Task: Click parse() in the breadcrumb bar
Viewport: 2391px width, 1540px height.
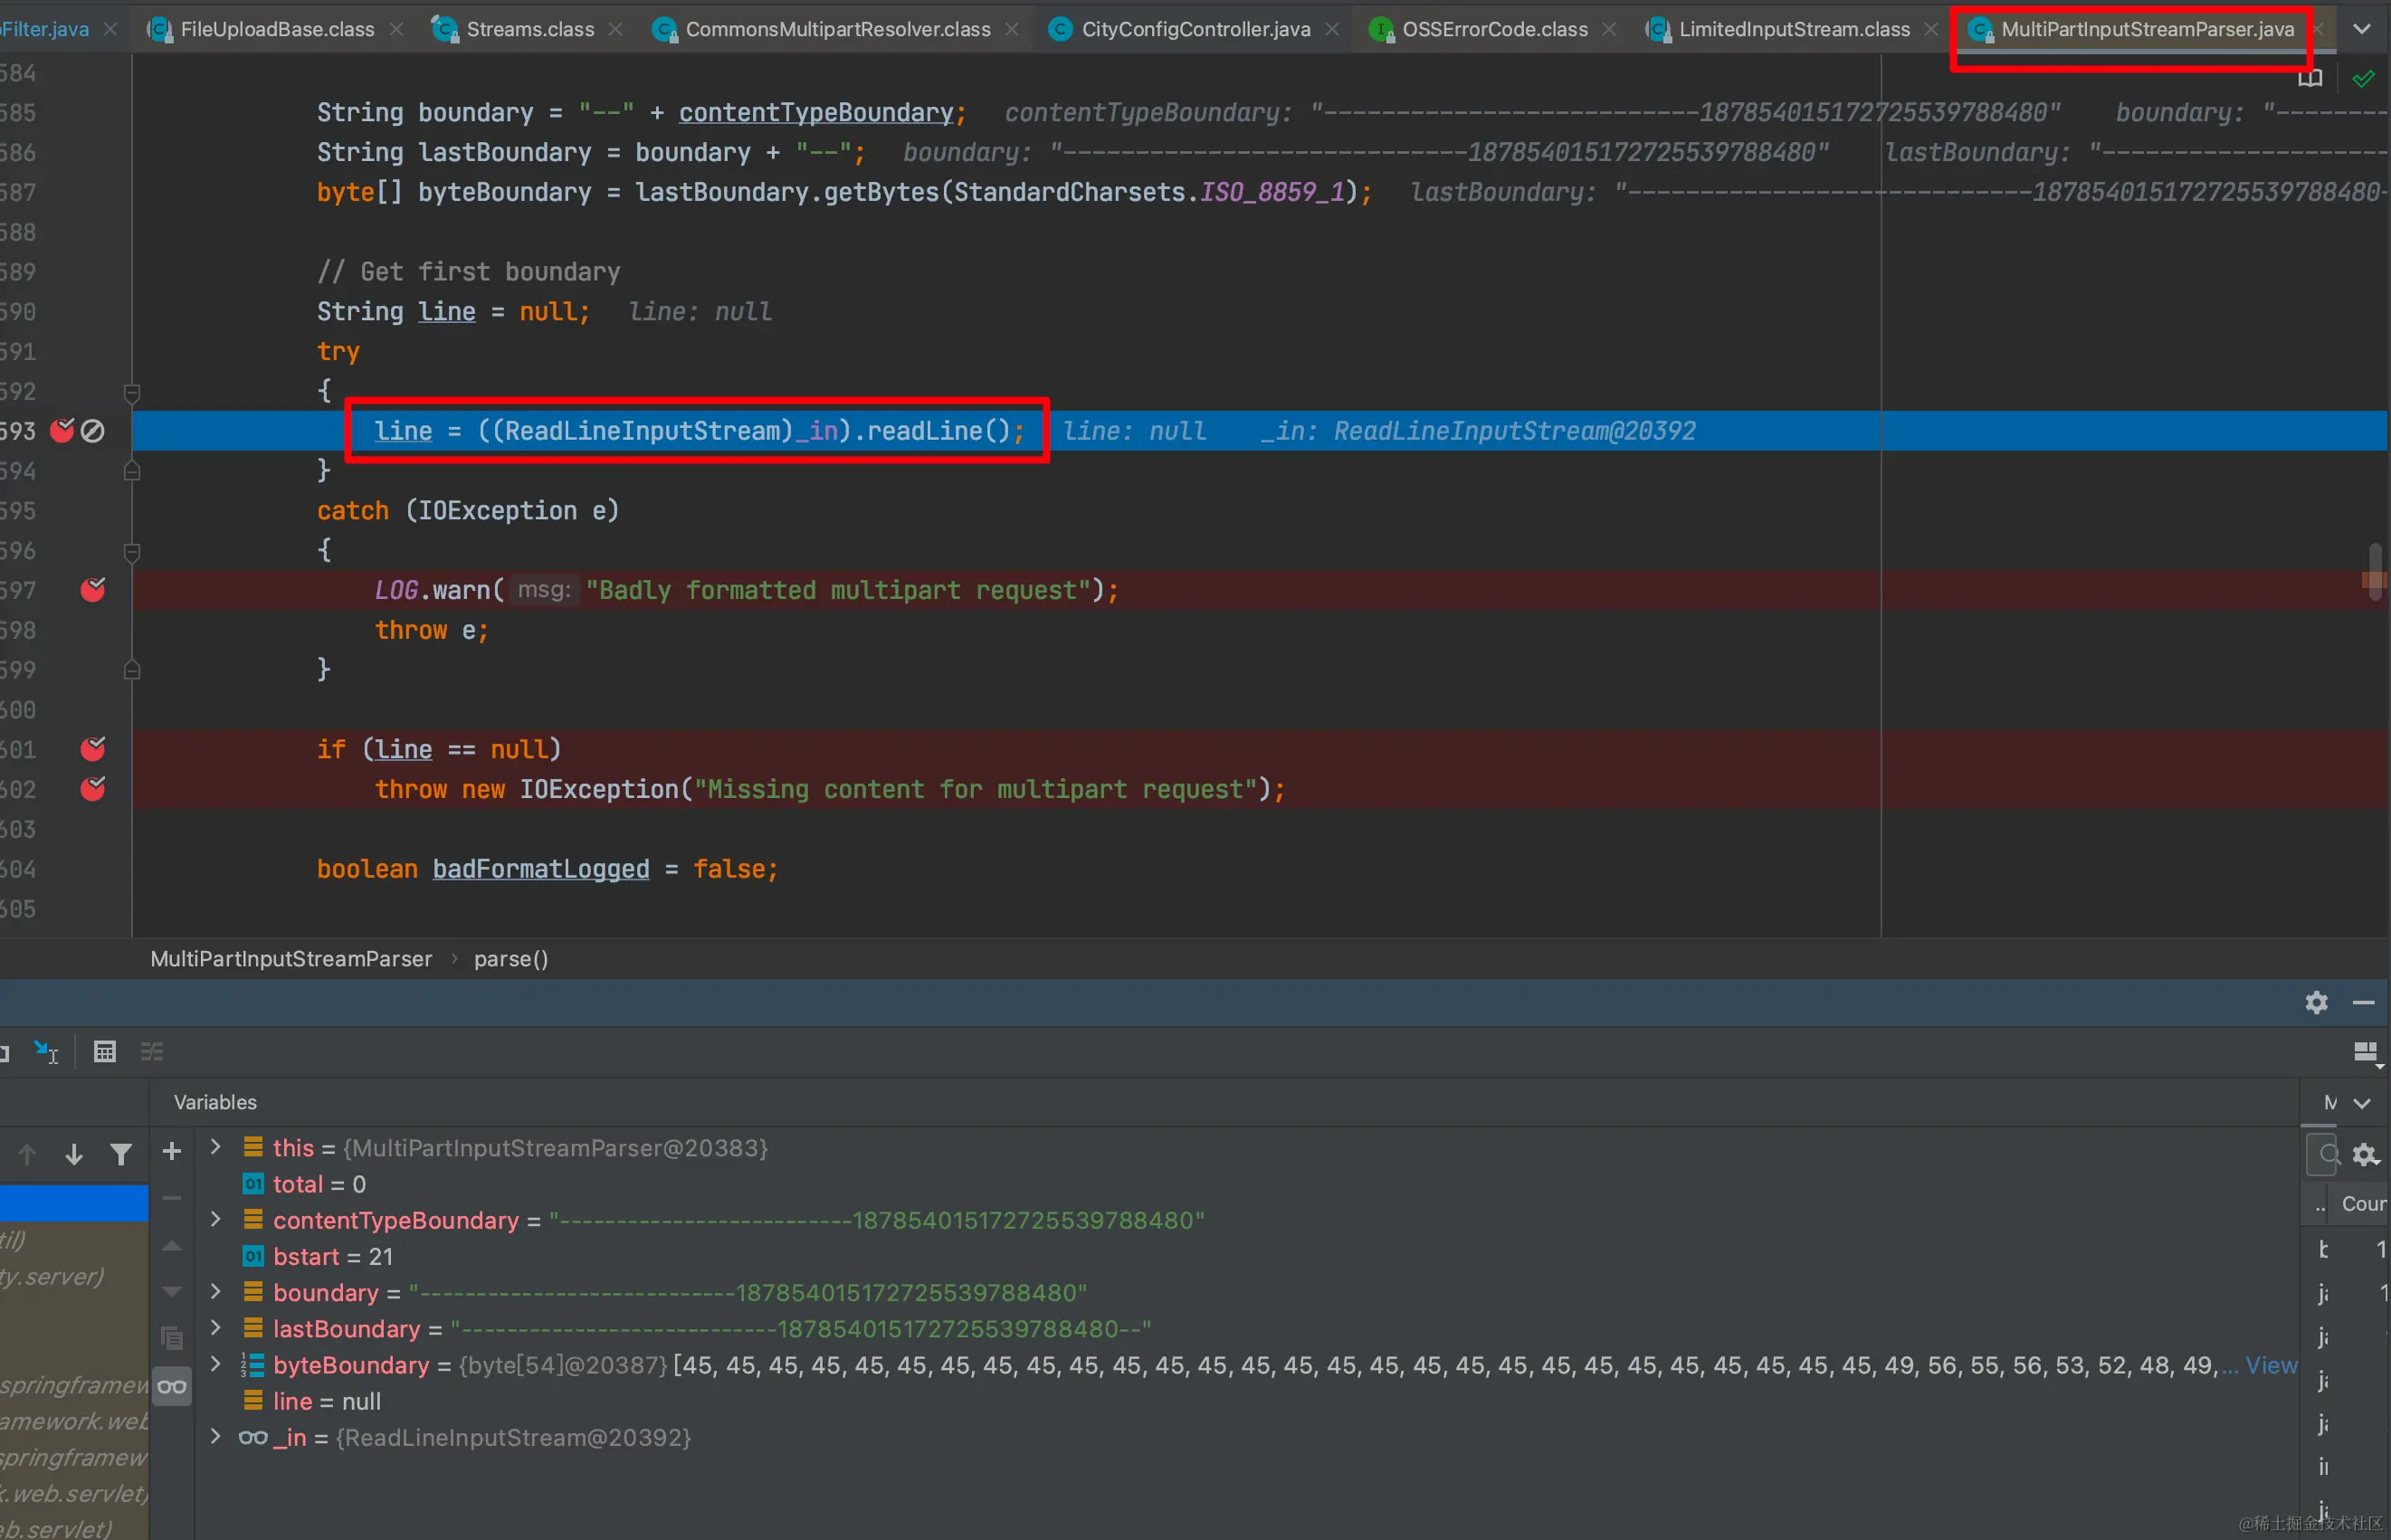Action: coord(510,959)
